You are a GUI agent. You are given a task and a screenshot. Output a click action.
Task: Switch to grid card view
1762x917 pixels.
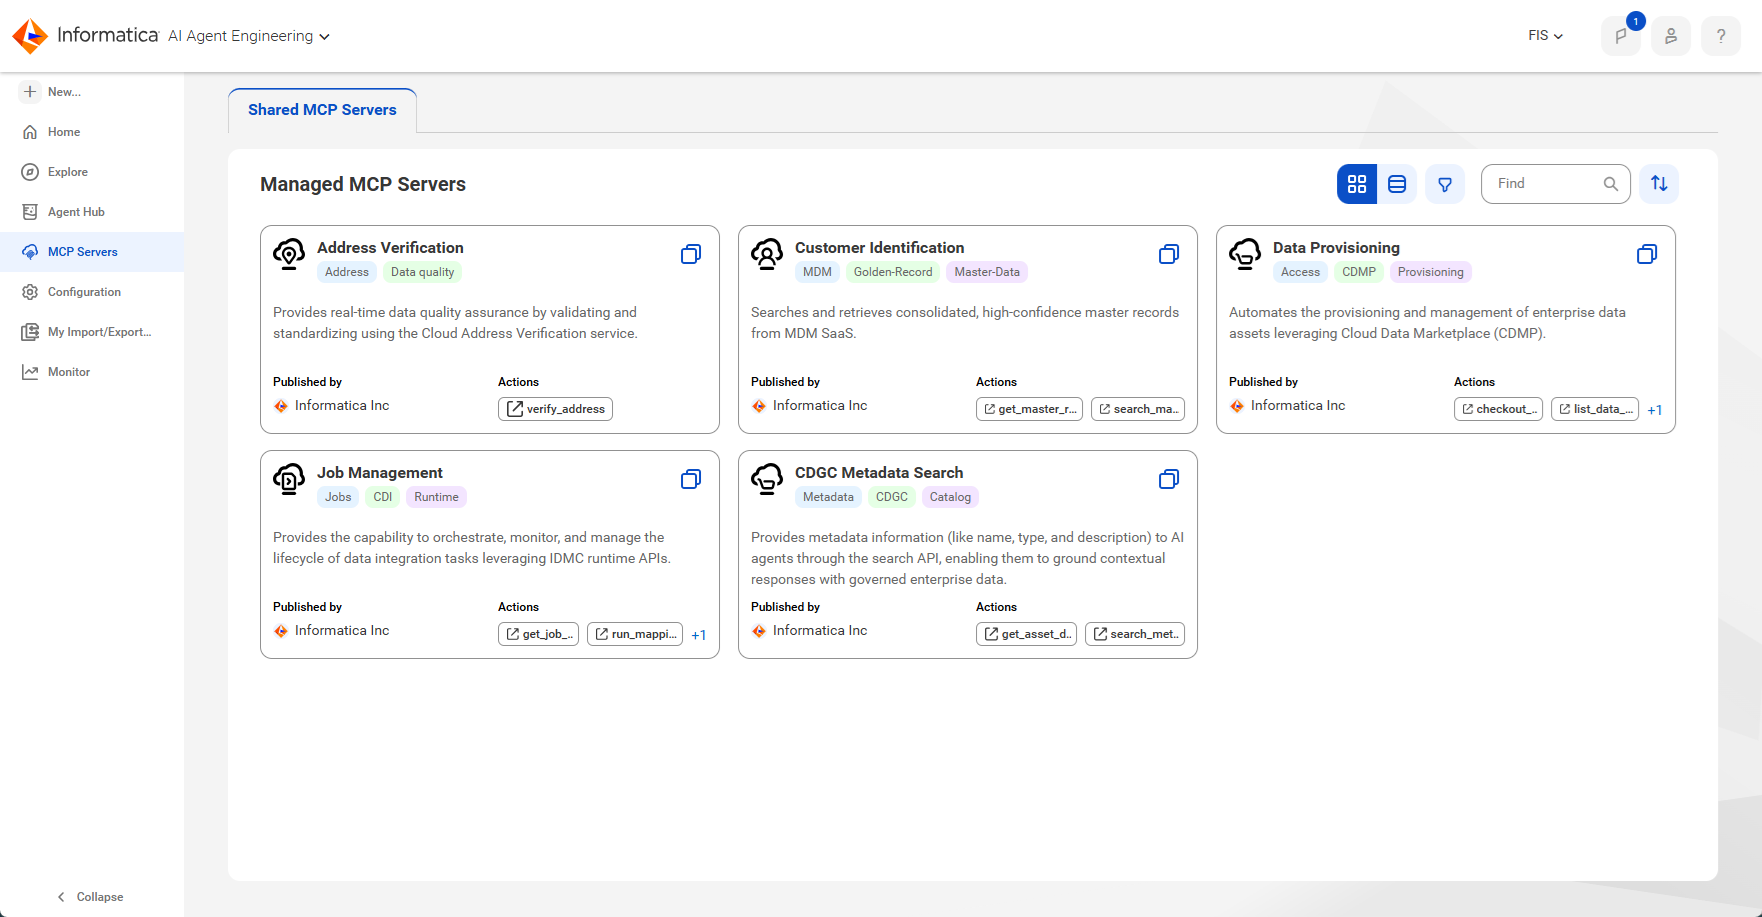click(x=1357, y=184)
